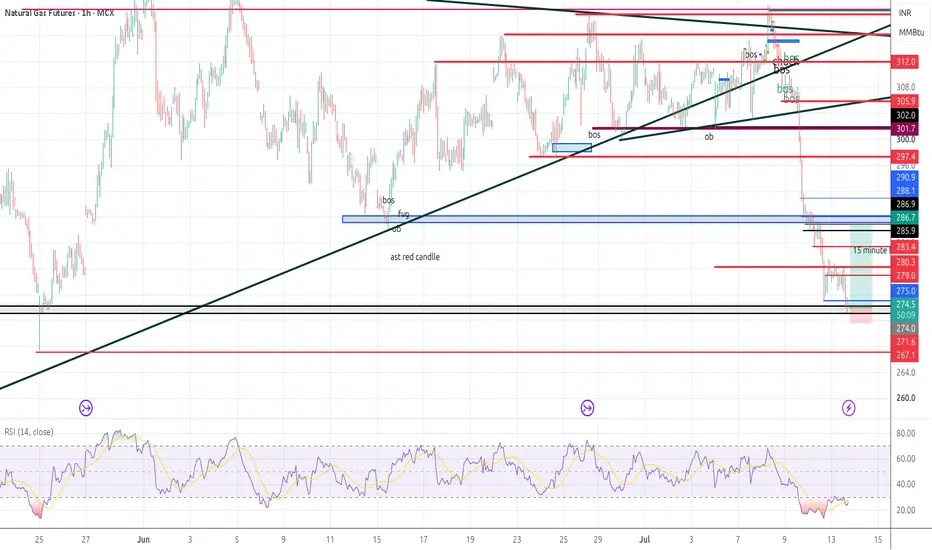Select the 286.9 black price label
This screenshot has height=550, width=932.
point(905,204)
